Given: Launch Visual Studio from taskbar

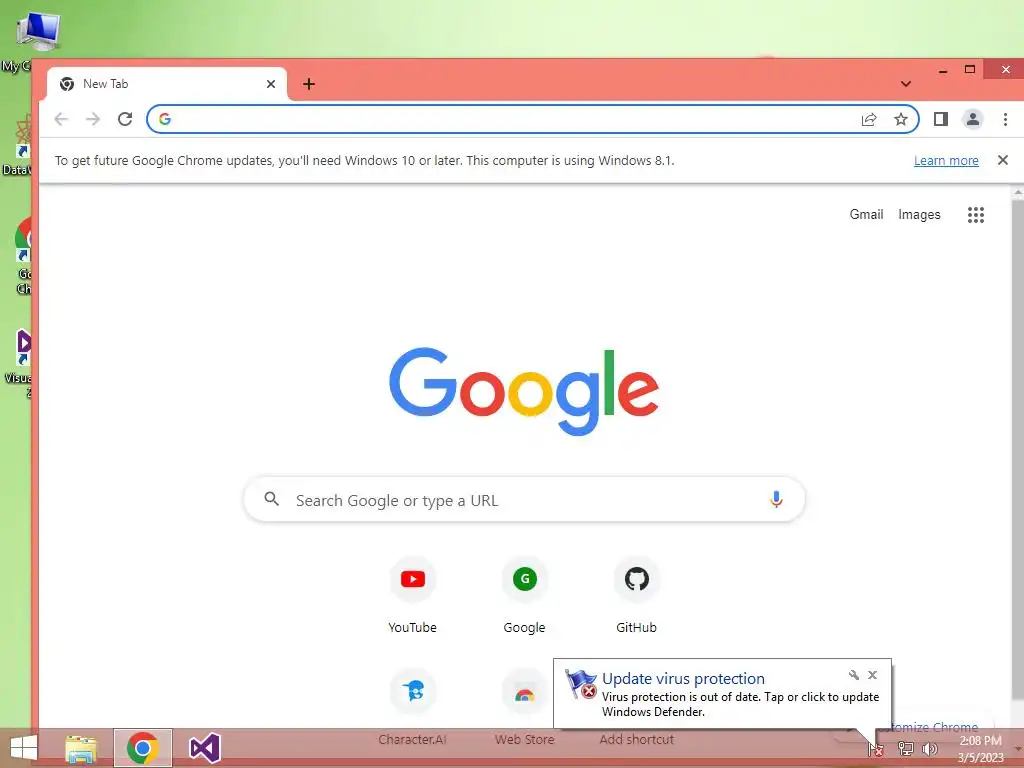Looking at the screenshot, I should click(x=205, y=748).
